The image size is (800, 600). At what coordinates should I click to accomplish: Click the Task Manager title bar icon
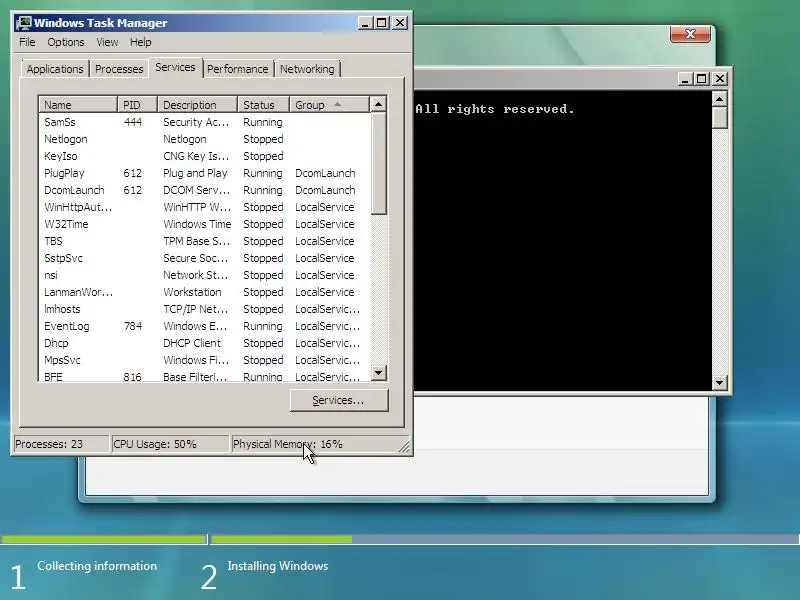[x=23, y=23]
